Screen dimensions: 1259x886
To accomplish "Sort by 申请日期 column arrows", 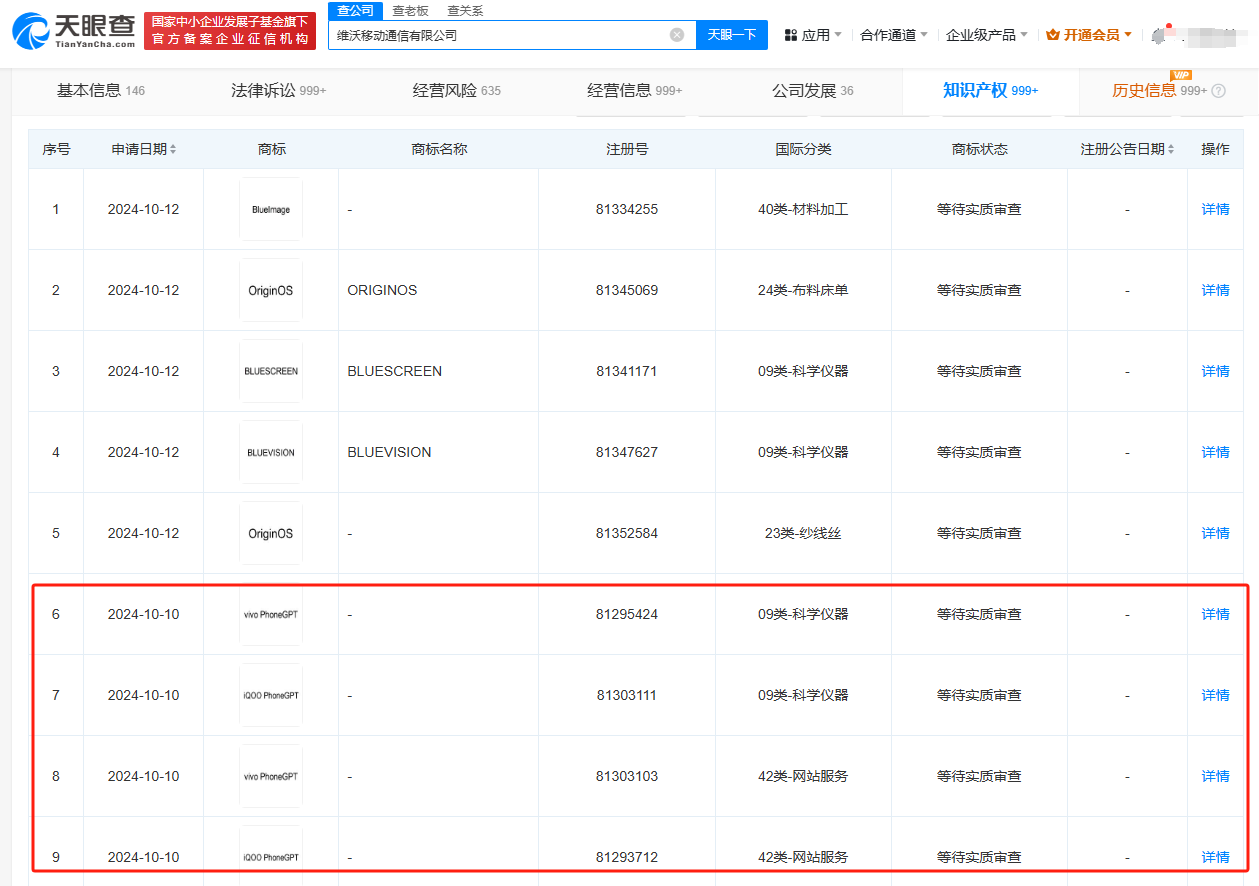I will pos(173,149).
